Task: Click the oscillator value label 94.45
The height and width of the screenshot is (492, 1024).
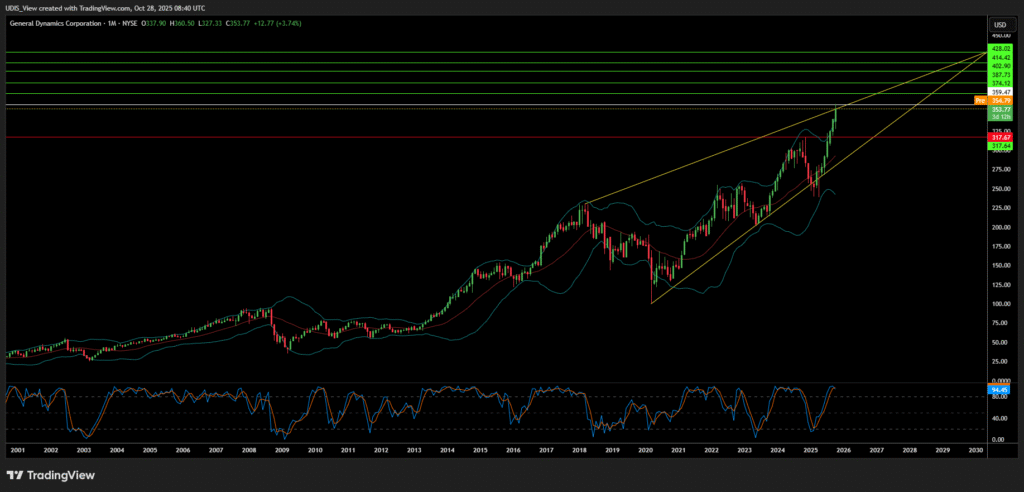Action: click(1001, 387)
